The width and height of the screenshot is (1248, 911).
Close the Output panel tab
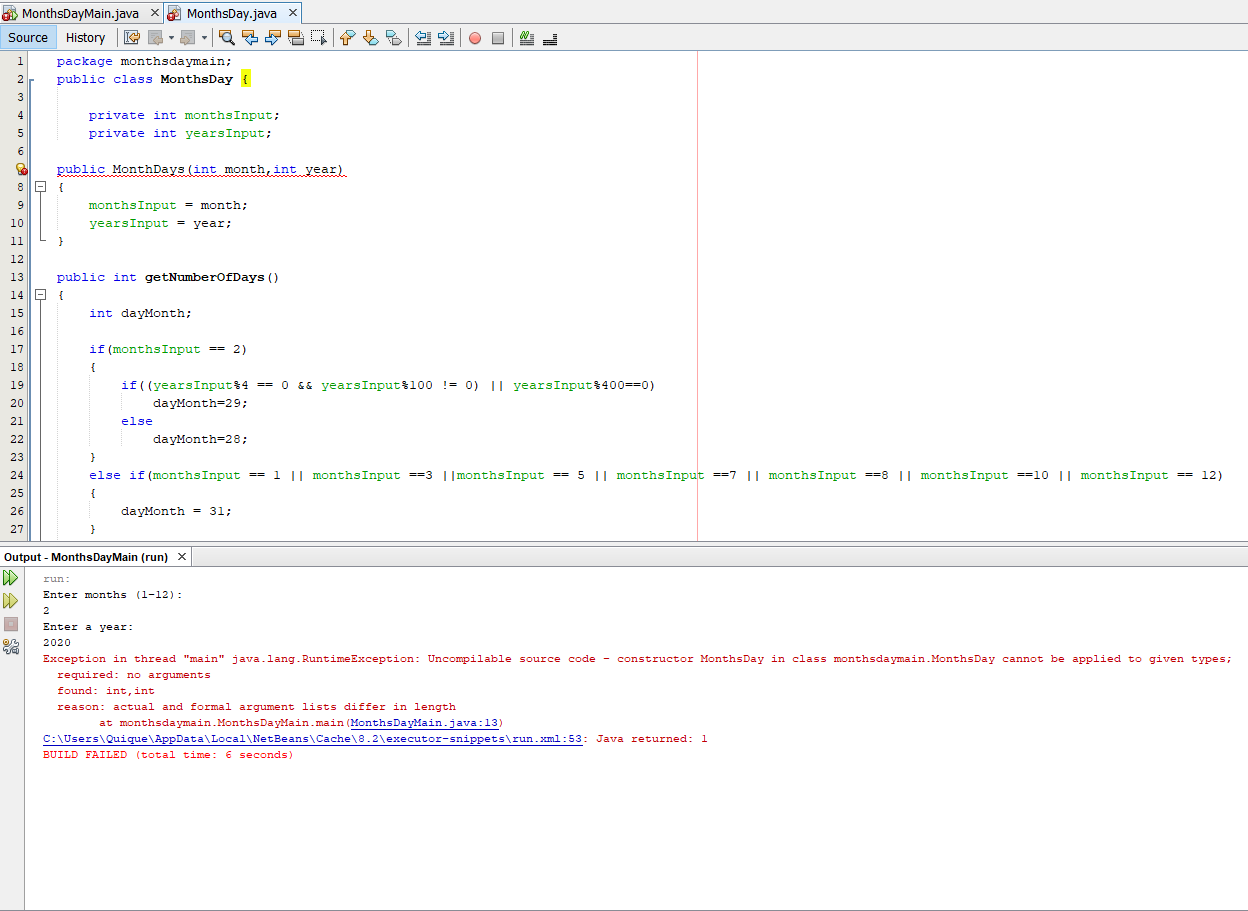[x=181, y=557]
